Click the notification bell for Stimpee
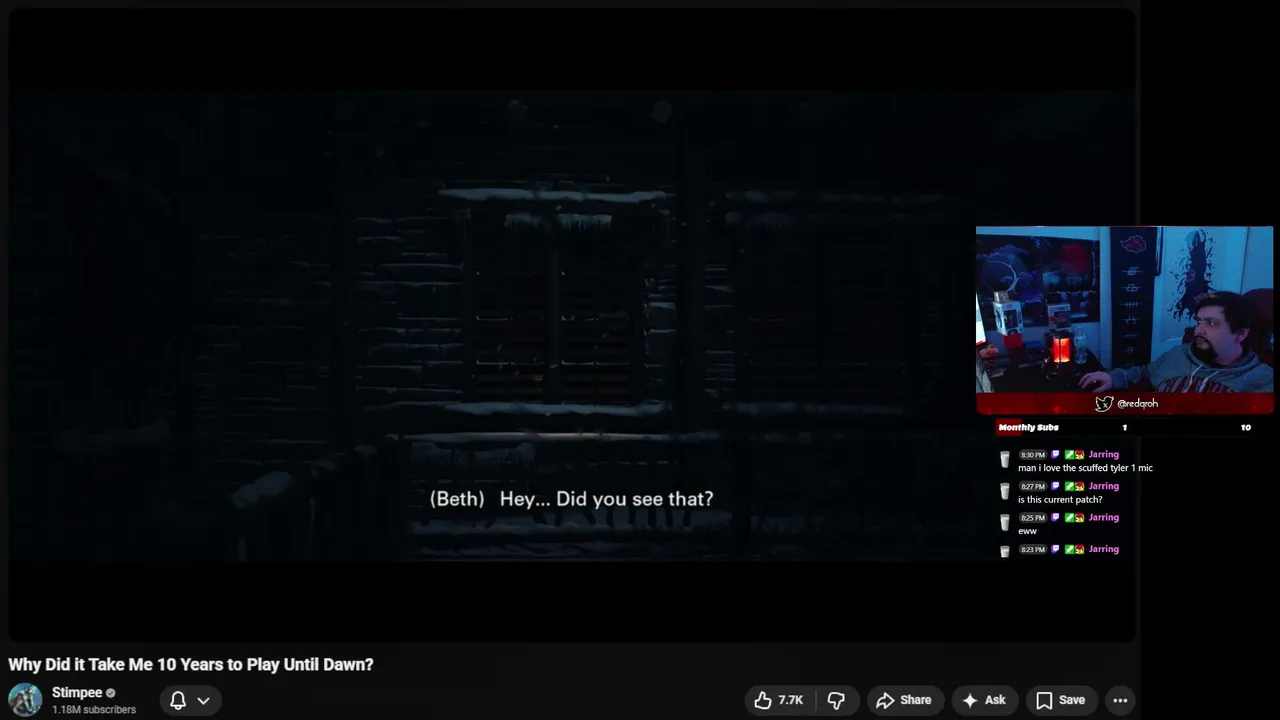Viewport: 1280px width, 720px height. 178,700
